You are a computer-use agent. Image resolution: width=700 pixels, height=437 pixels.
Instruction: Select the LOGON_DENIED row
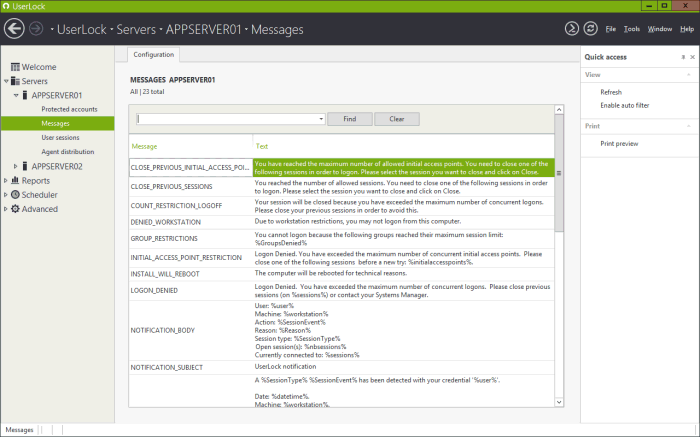pos(342,290)
